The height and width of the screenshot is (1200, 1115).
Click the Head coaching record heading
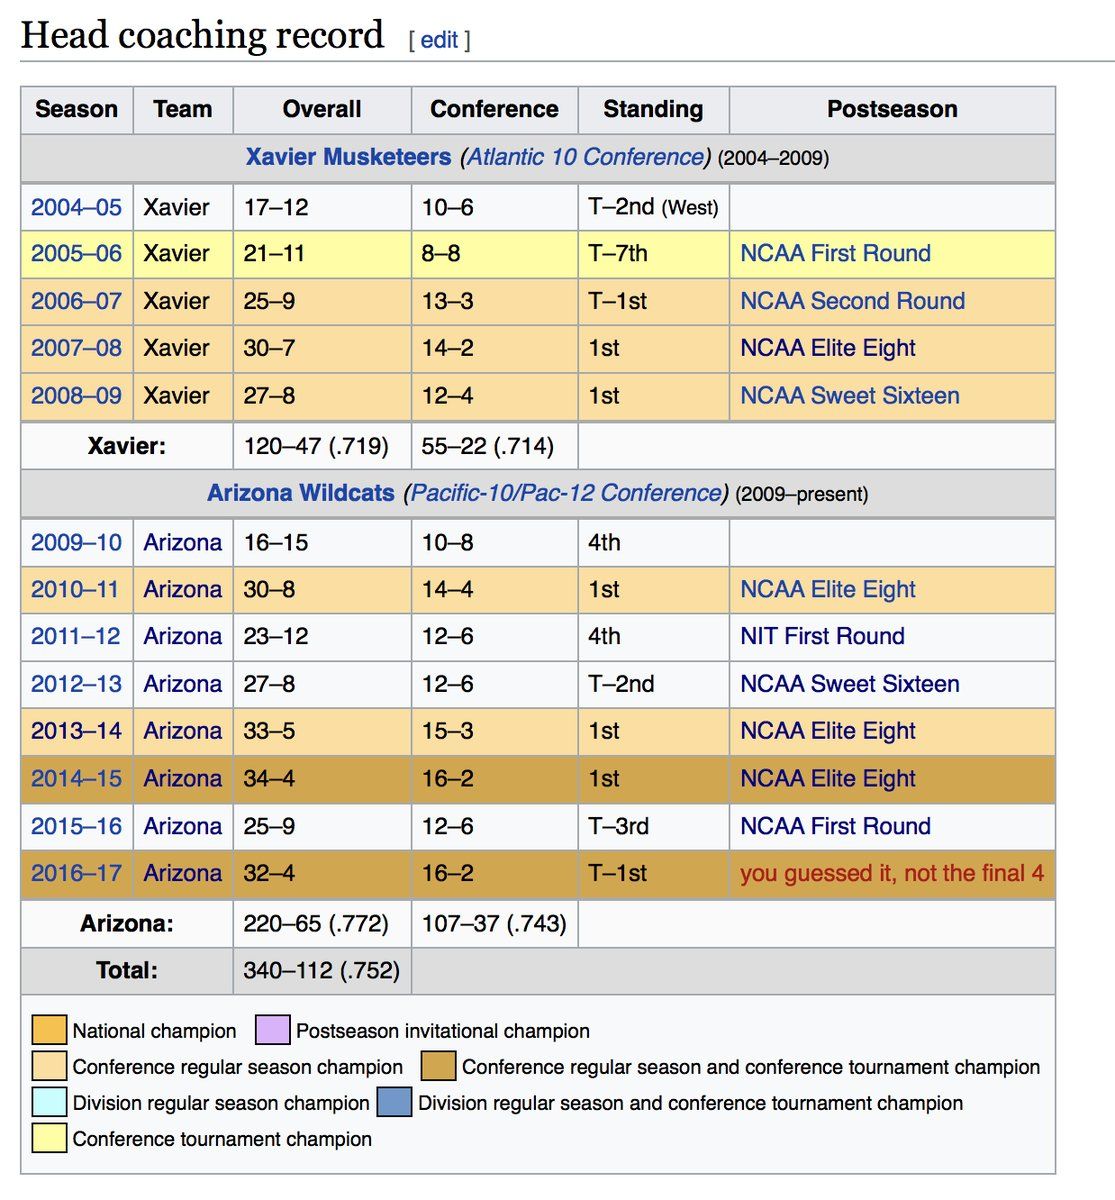(202, 35)
